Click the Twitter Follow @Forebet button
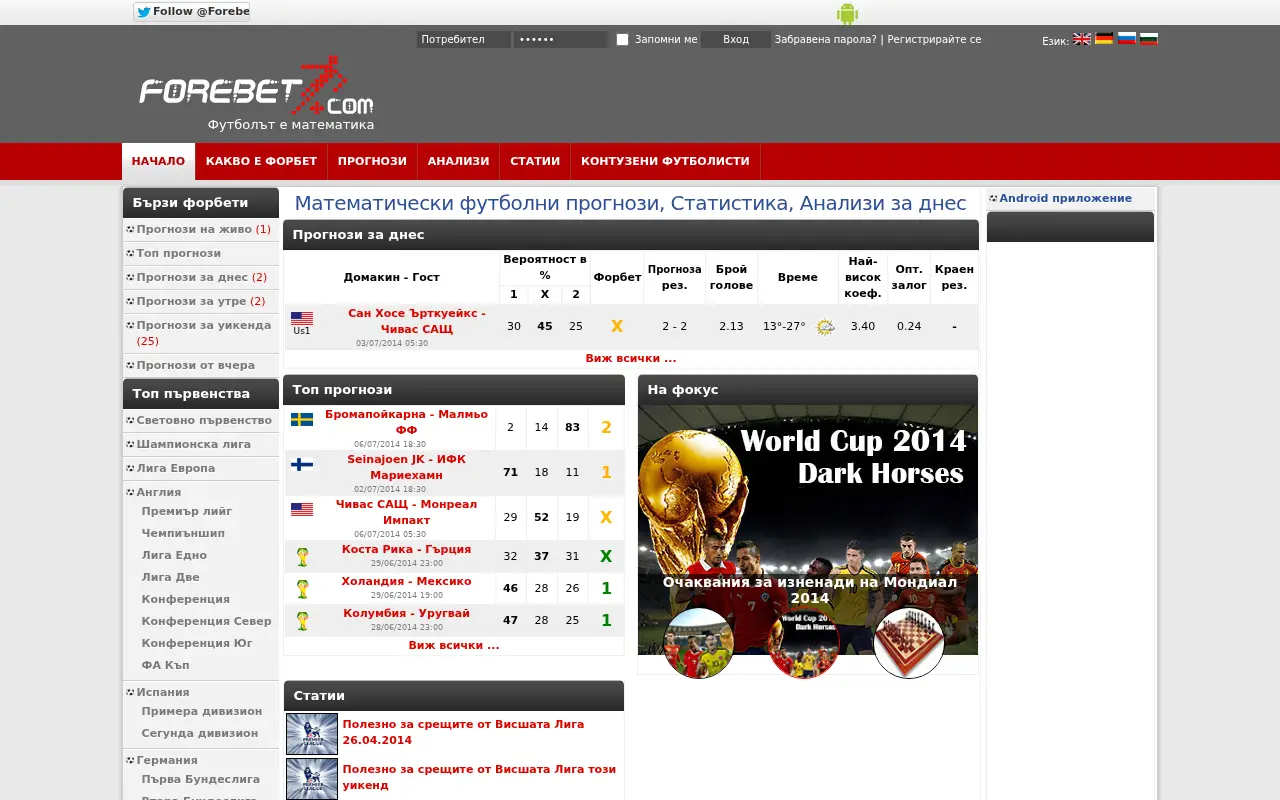1280x800 pixels. (x=192, y=12)
